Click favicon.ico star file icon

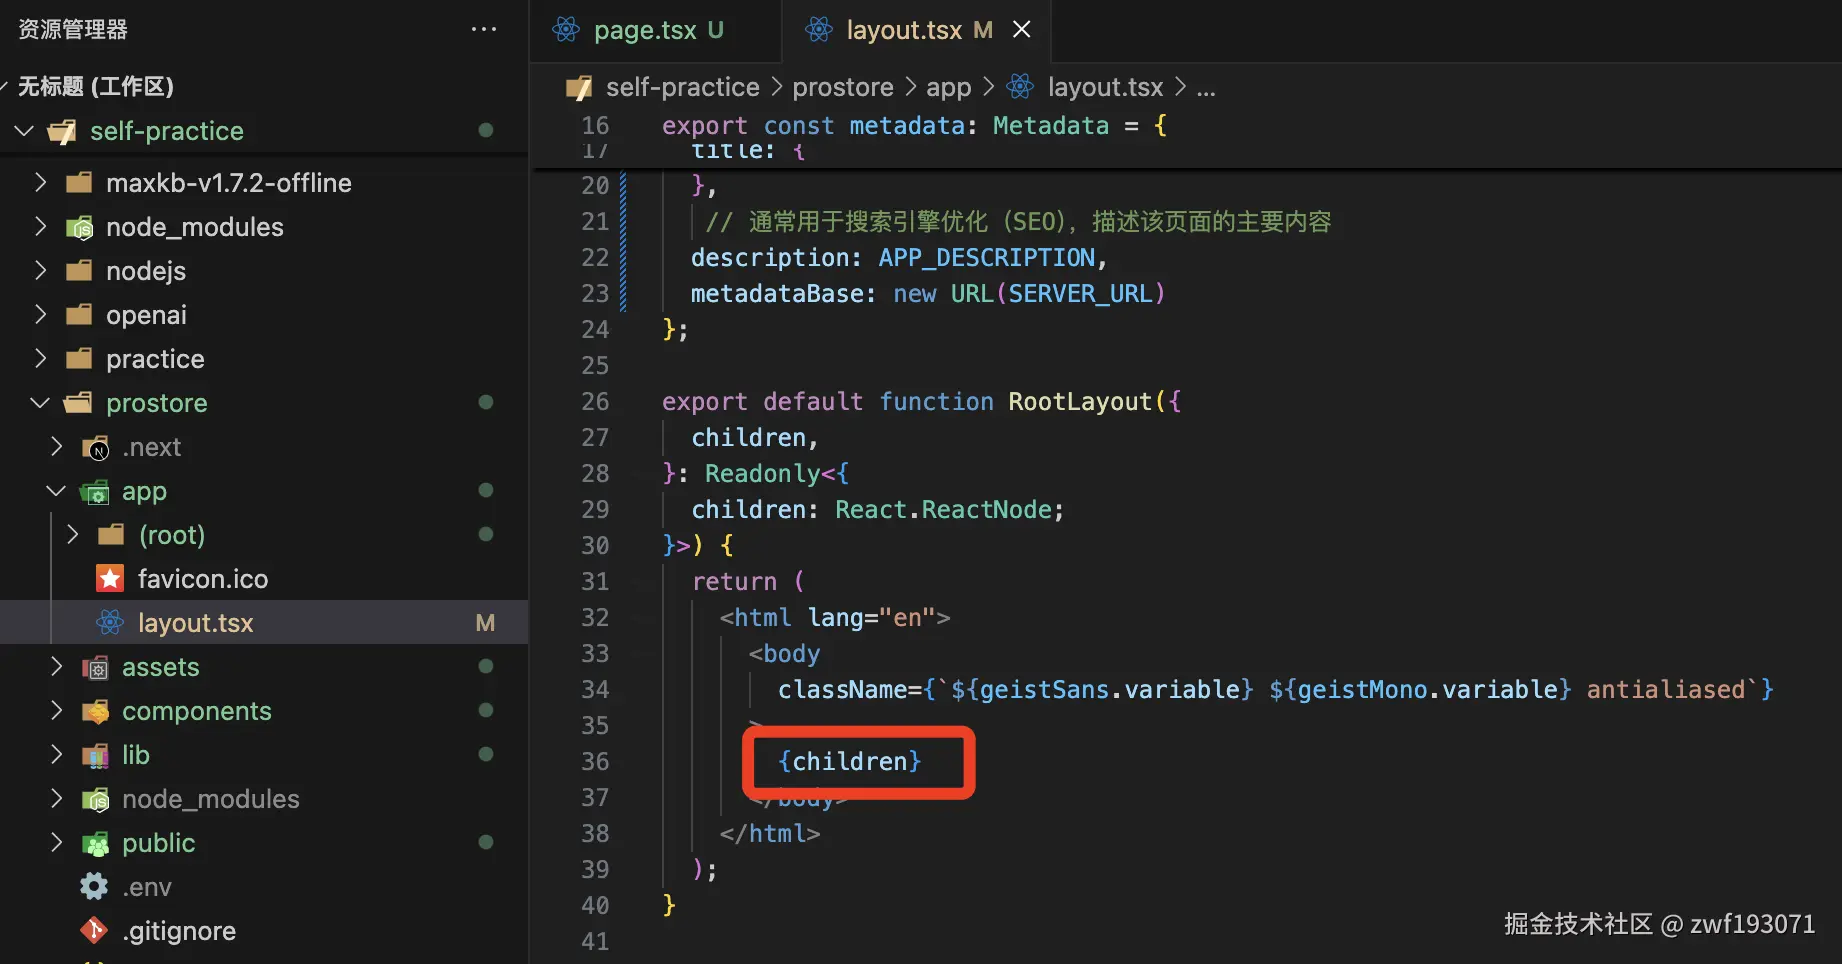110,579
